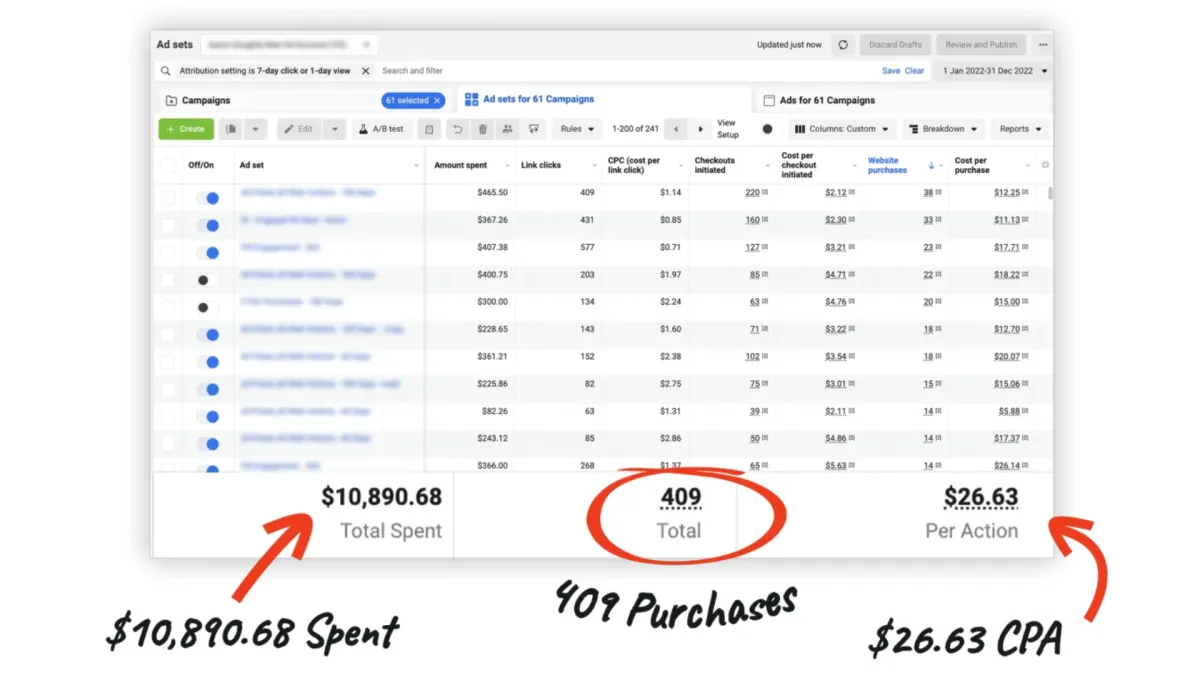Viewport: 1200px width, 675px height.
Task: Click the Discard Drafts button
Action: click(x=895, y=45)
